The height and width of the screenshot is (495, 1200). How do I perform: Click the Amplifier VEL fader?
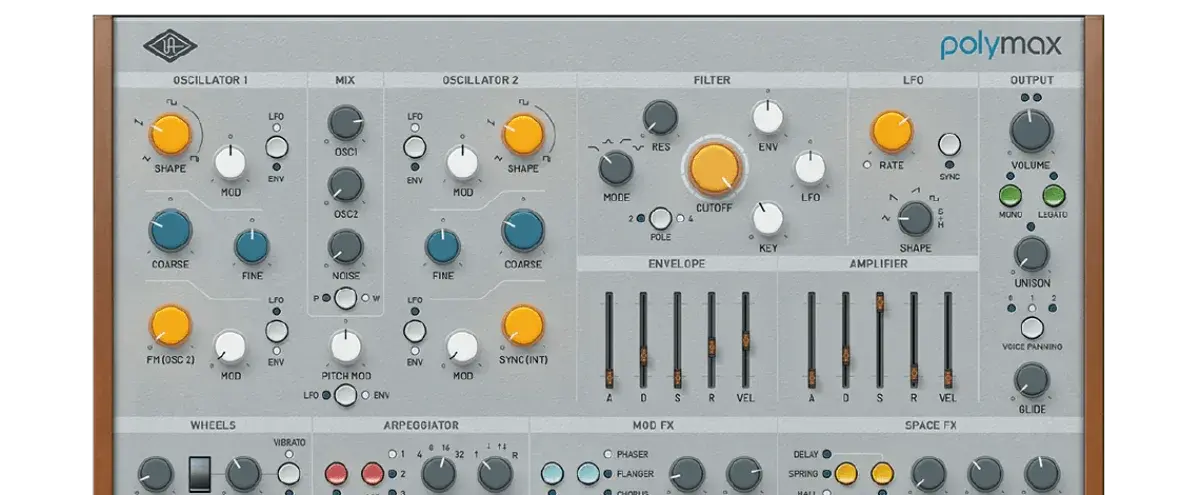(x=948, y=376)
